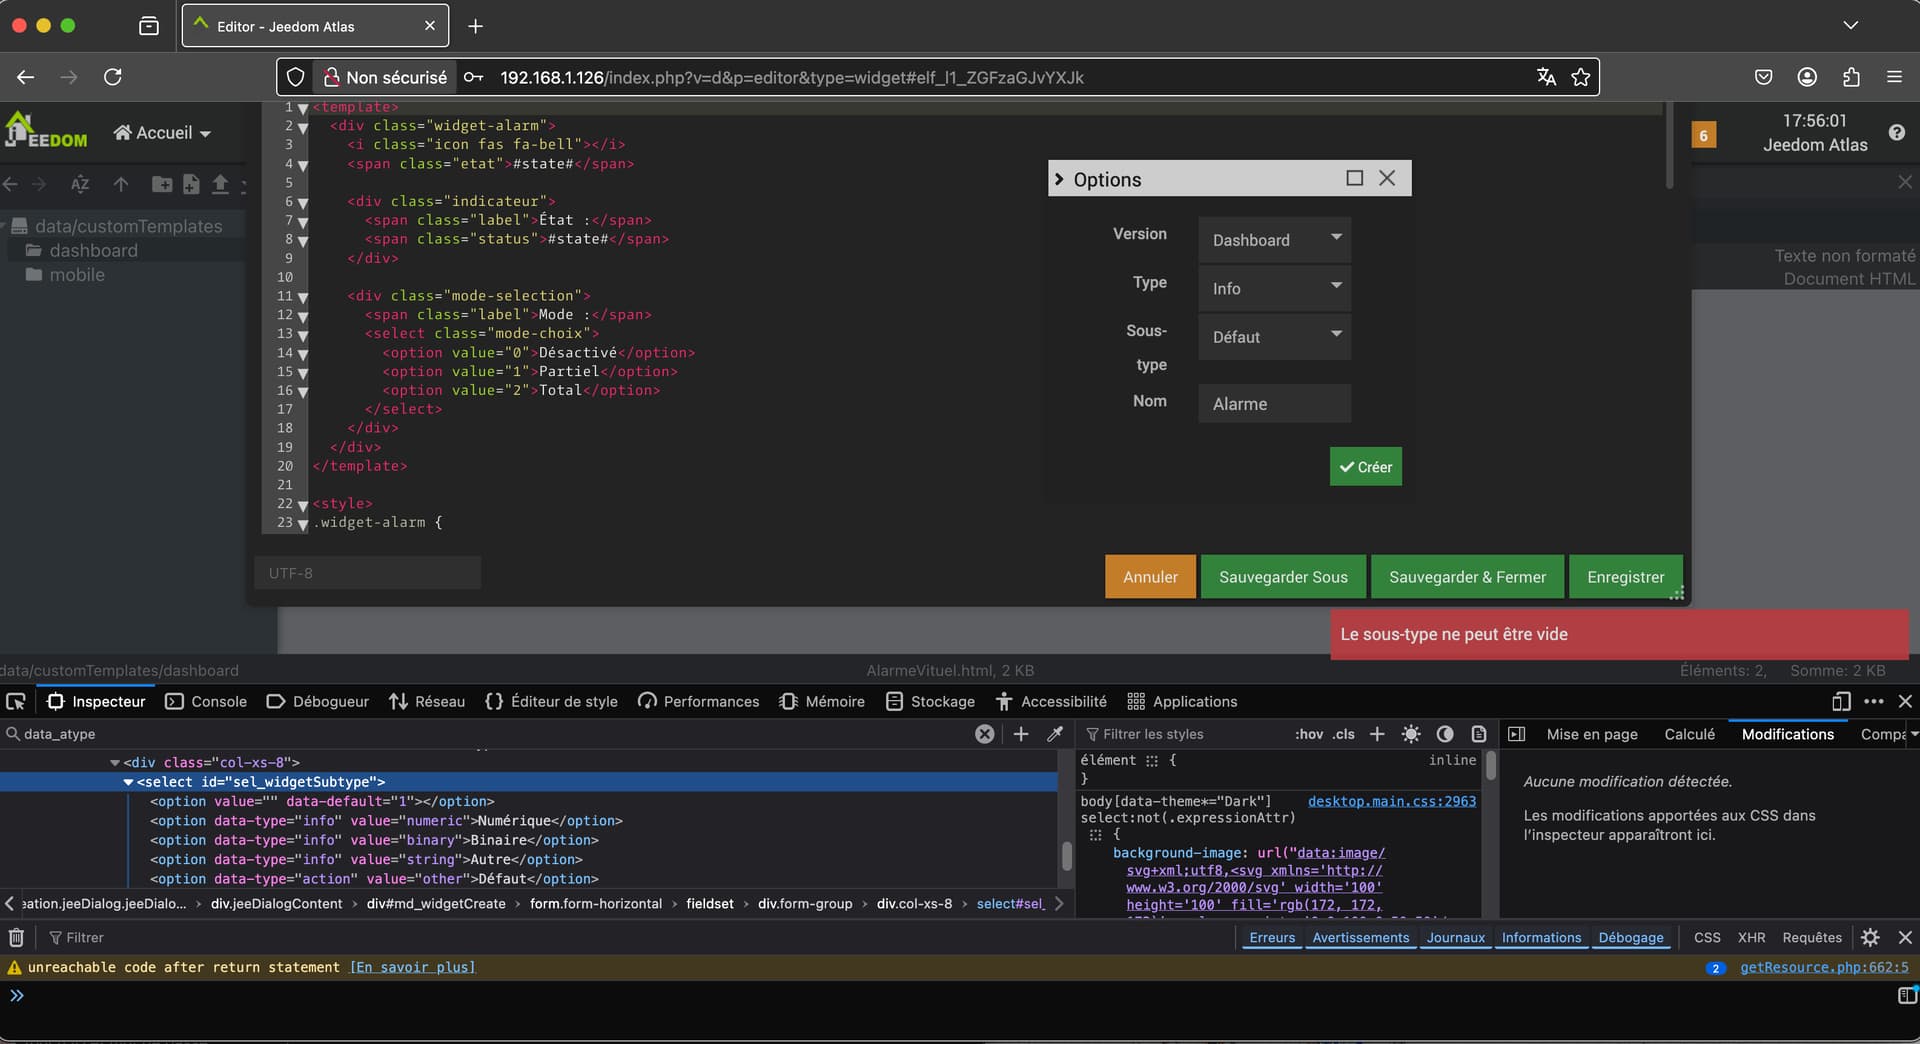This screenshot has height=1044, width=1920.
Task: Pick an element with the inspector picker icon
Action: pyautogui.click(x=15, y=701)
